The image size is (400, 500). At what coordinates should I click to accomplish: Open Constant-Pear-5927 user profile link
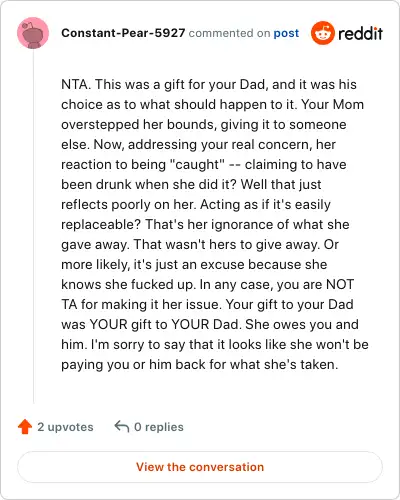[123, 33]
